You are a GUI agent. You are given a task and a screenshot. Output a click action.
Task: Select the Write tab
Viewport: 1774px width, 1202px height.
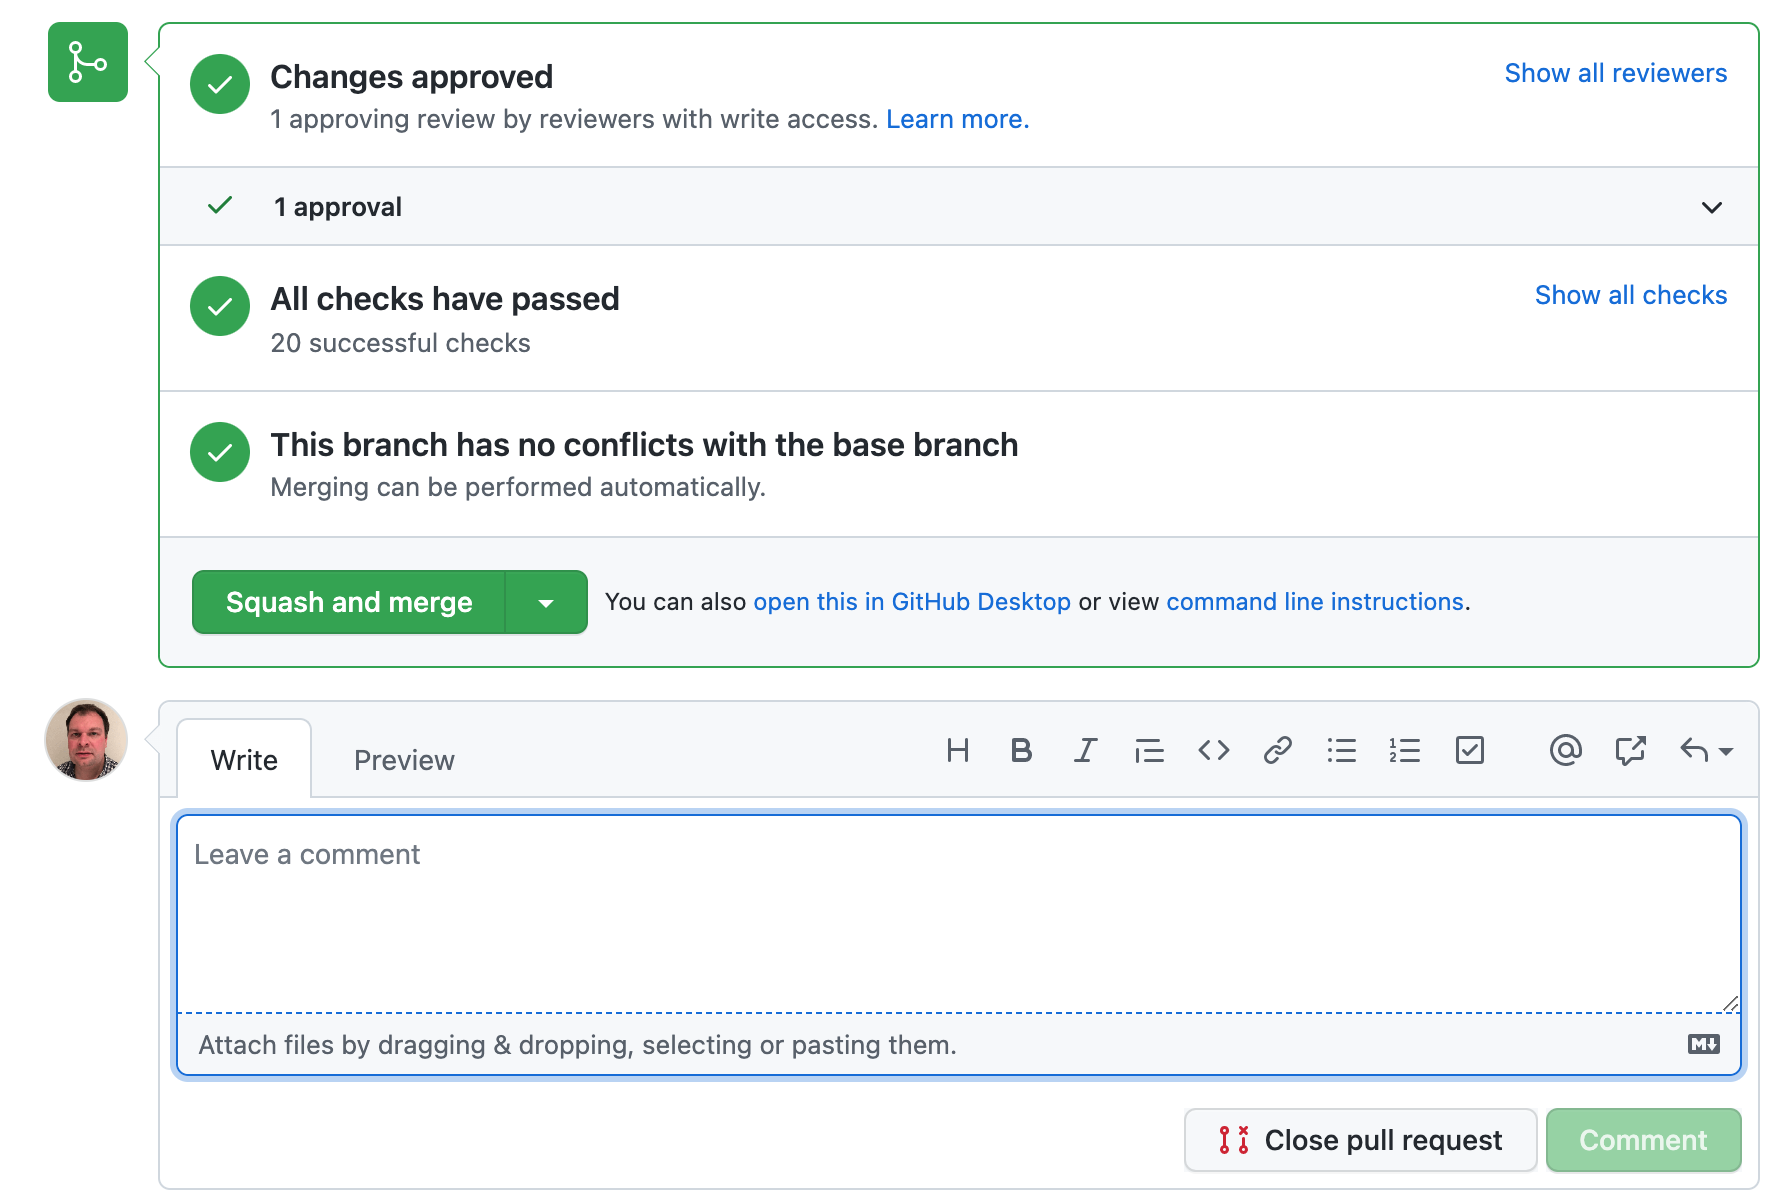coord(243,759)
